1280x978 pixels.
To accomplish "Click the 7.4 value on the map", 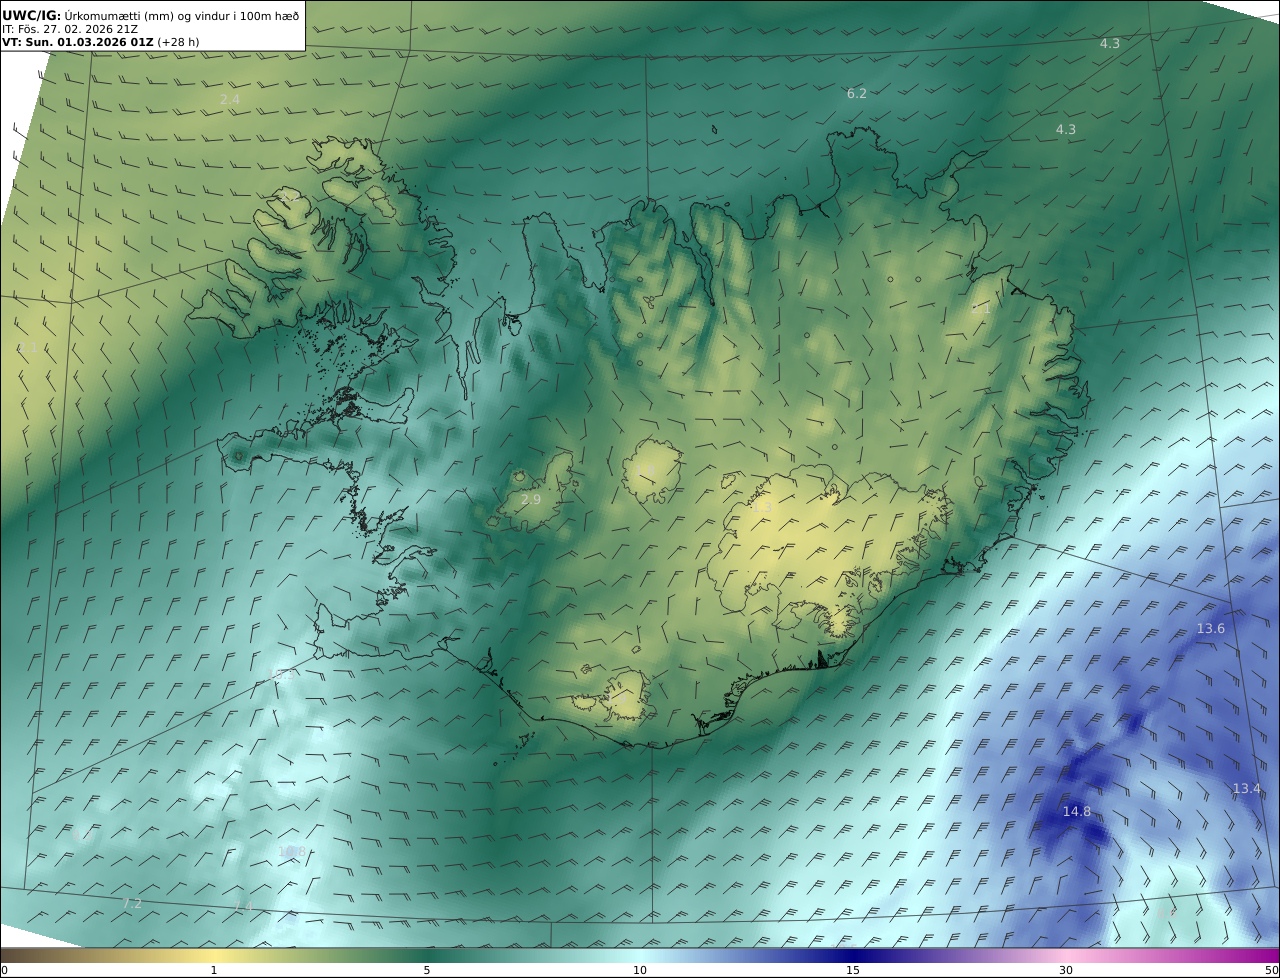I will pyautogui.click(x=243, y=906).
